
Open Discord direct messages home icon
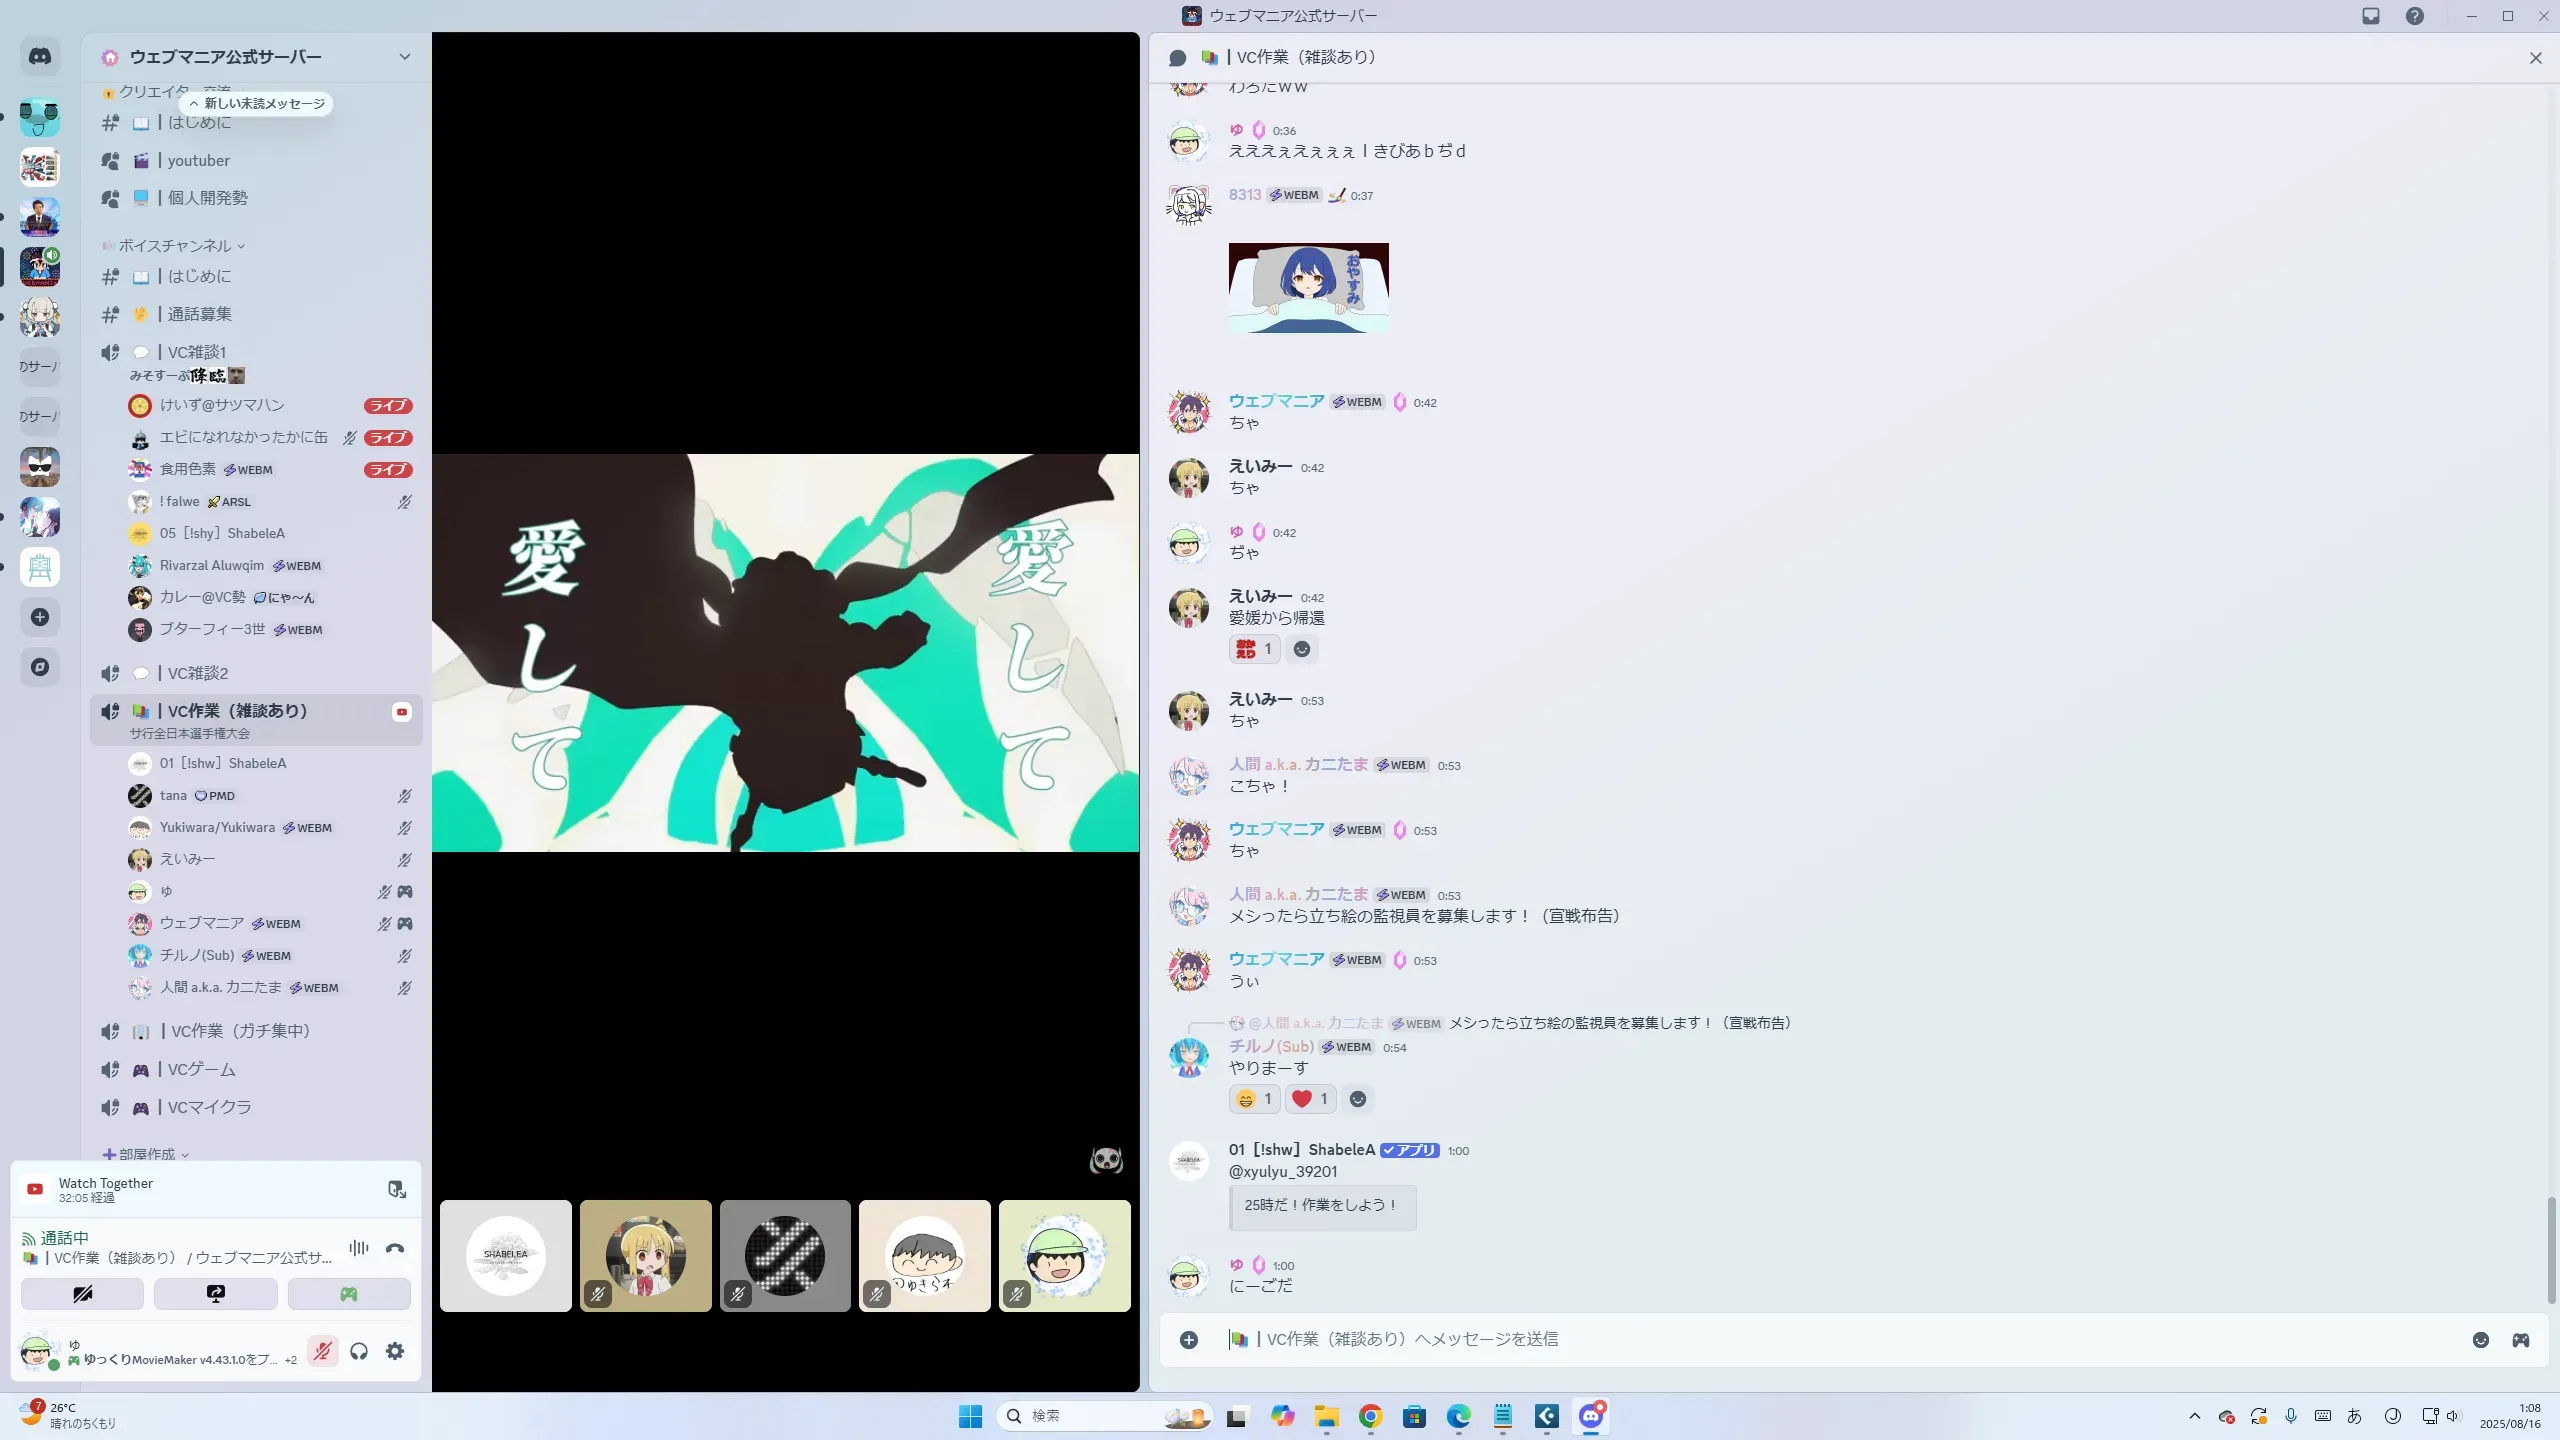click(40, 57)
